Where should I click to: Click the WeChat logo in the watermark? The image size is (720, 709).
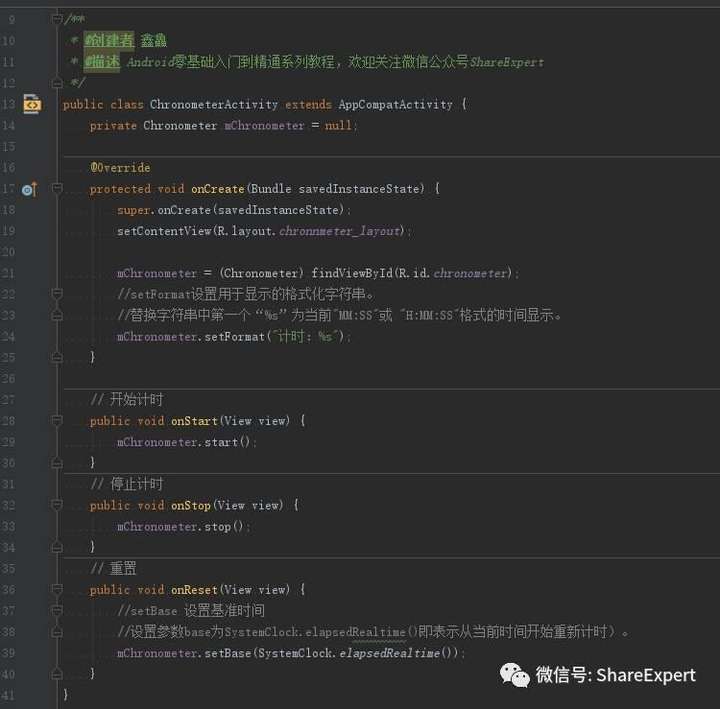click(x=515, y=675)
